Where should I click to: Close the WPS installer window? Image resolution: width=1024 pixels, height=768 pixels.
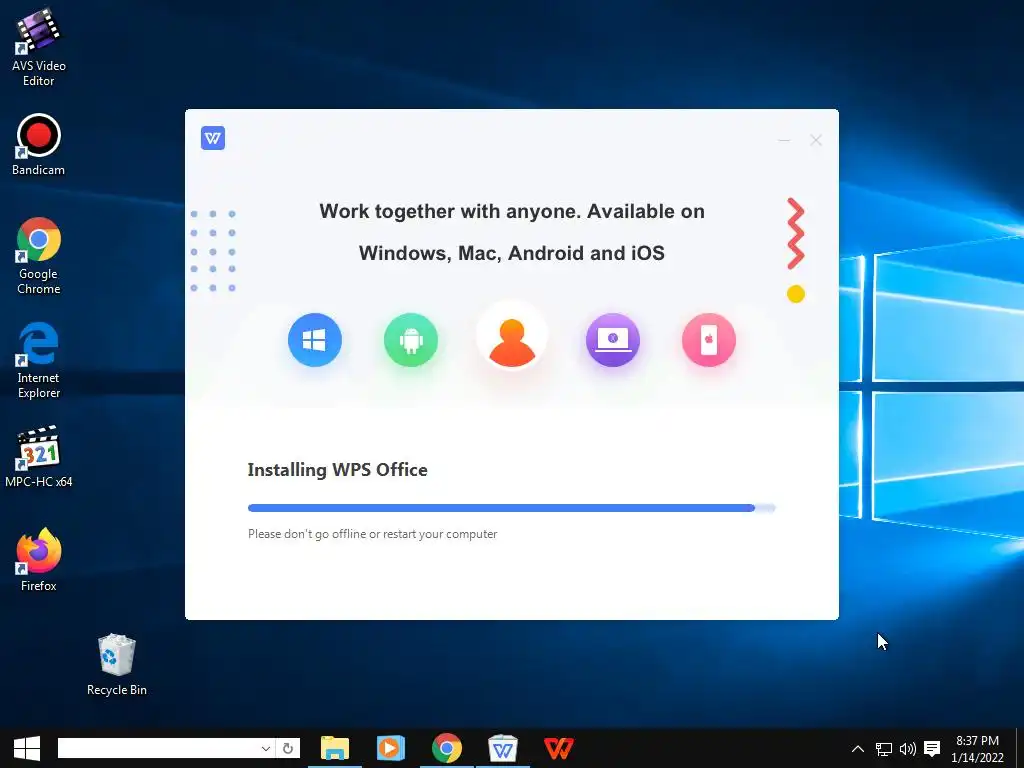click(816, 140)
